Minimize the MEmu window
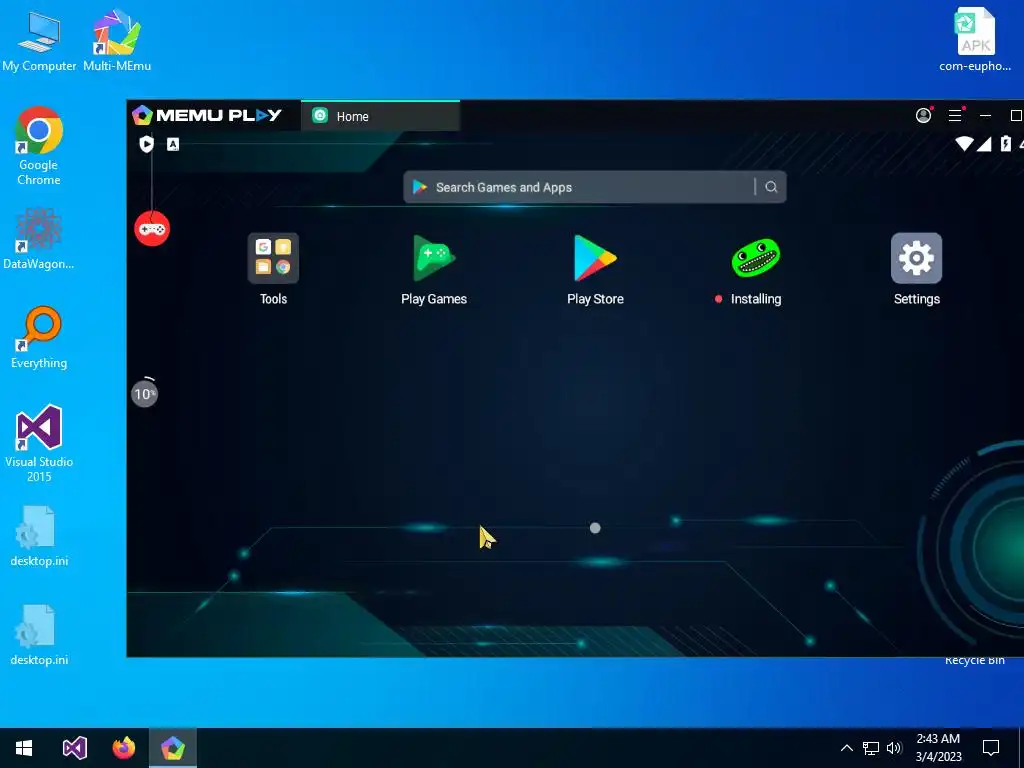The image size is (1024, 768). coord(985,116)
